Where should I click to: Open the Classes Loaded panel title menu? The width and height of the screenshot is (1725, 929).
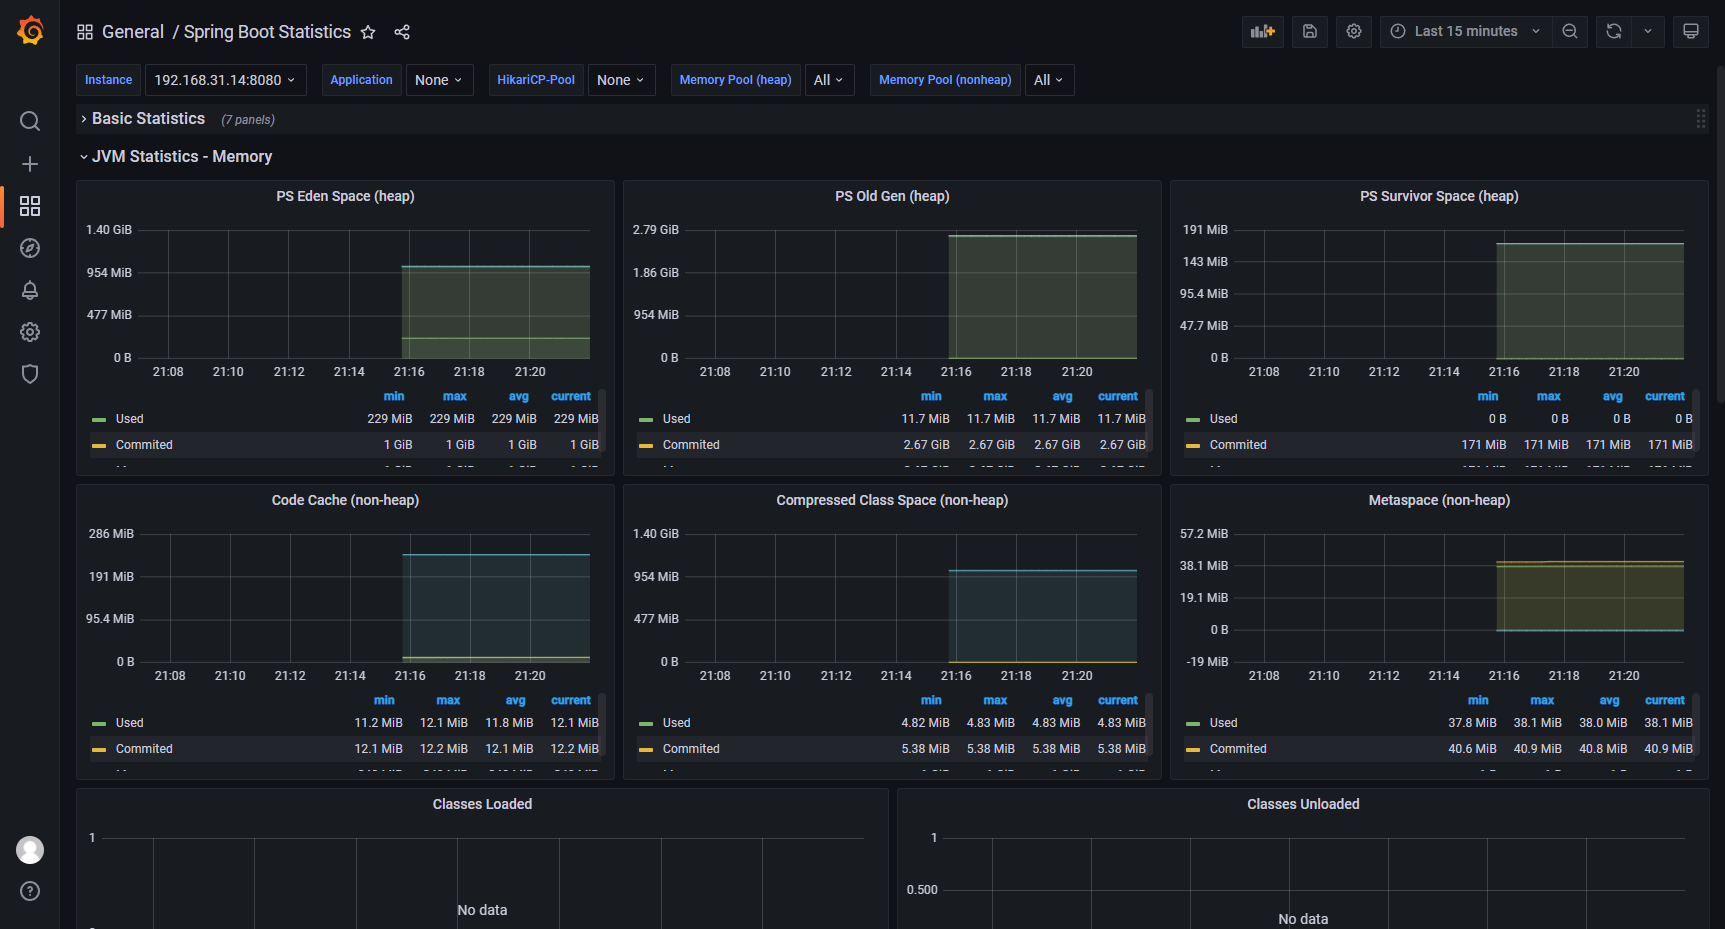(x=482, y=804)
